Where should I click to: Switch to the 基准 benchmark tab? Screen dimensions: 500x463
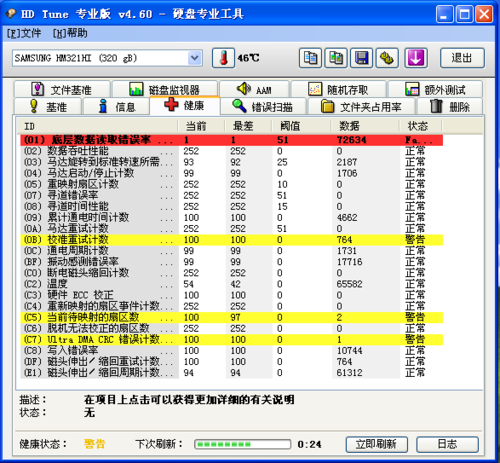[48, 107]
